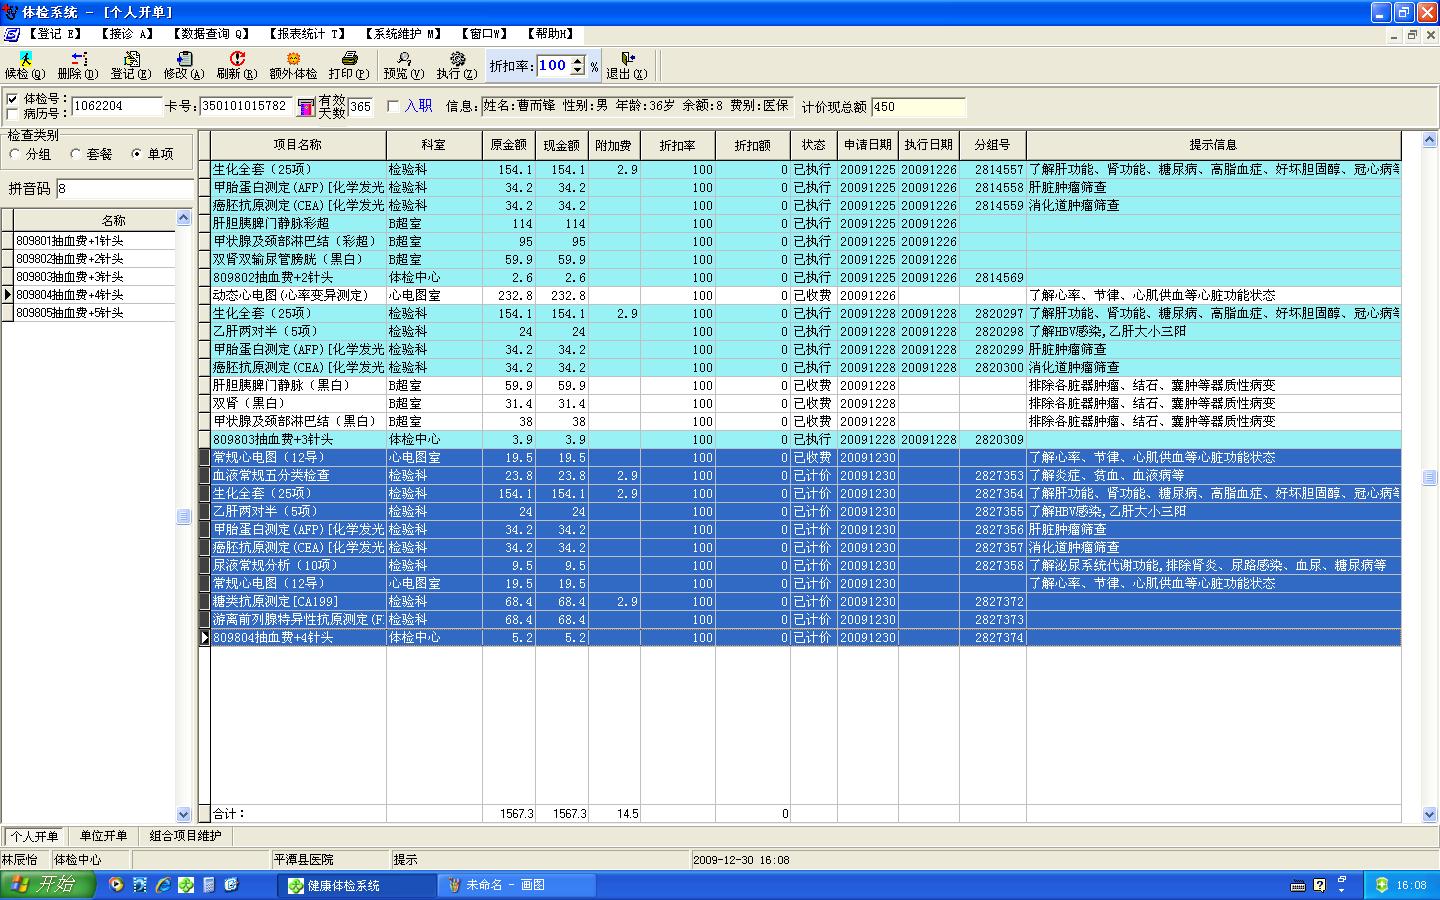The image size is (1440, 900).
Task: Open the calculator quick launch icon
Action: point(209,885)
